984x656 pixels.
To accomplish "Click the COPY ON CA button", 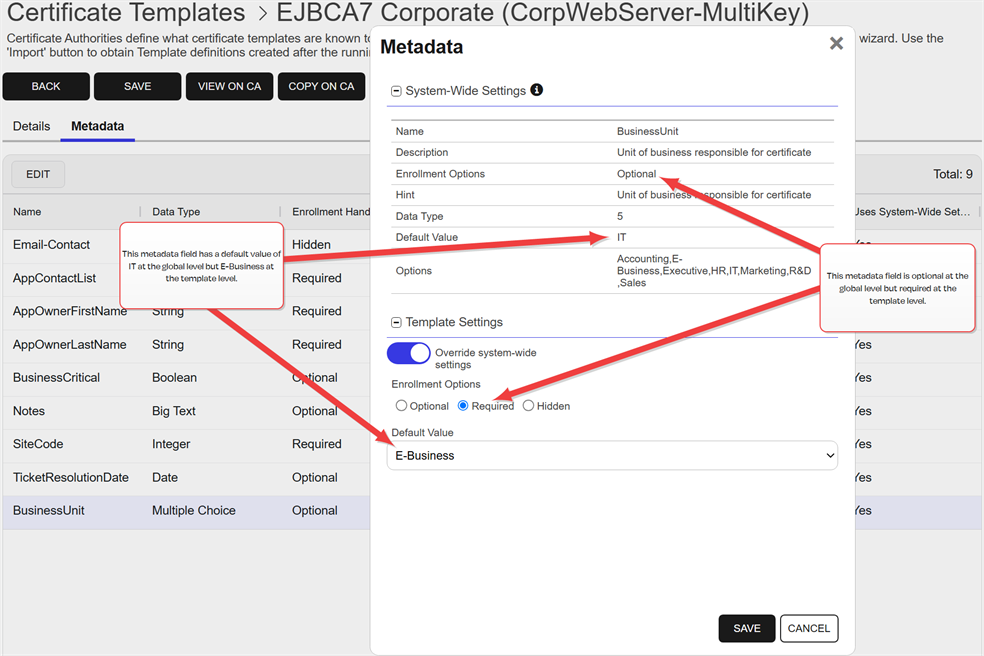I will [321, 87].
